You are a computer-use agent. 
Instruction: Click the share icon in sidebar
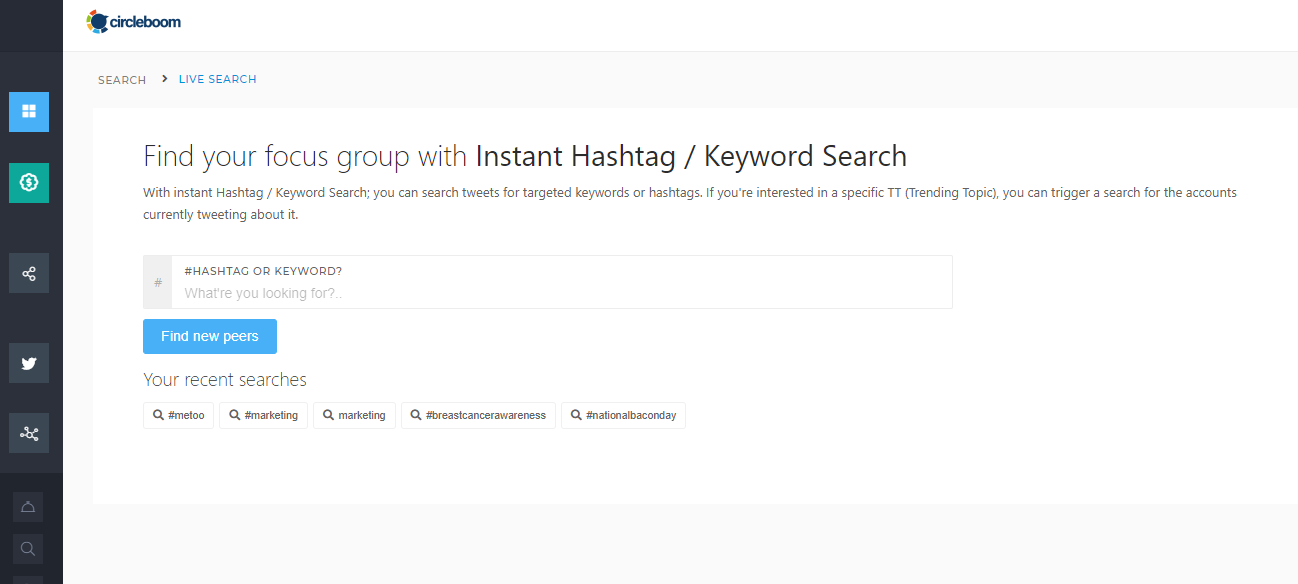click(x=29, y=273)
